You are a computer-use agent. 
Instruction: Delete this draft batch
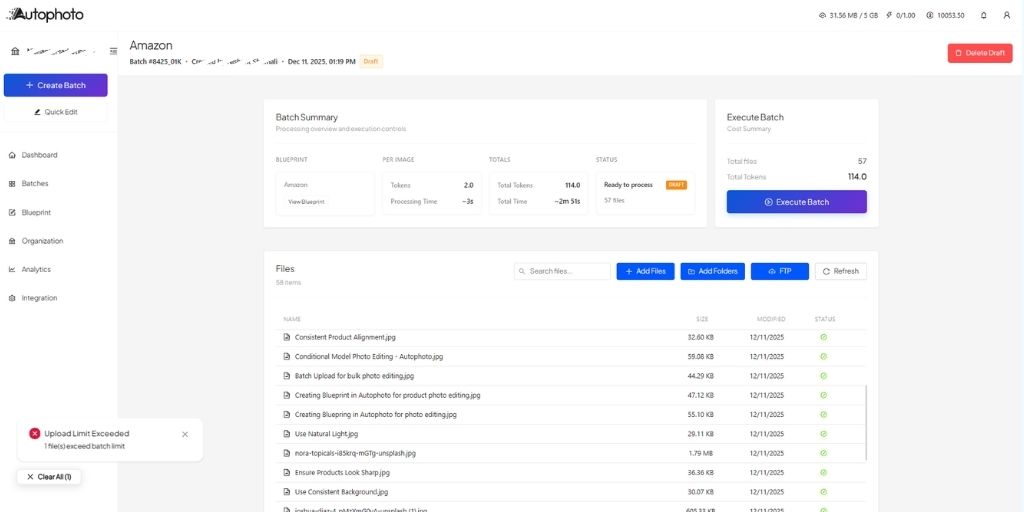980,53
